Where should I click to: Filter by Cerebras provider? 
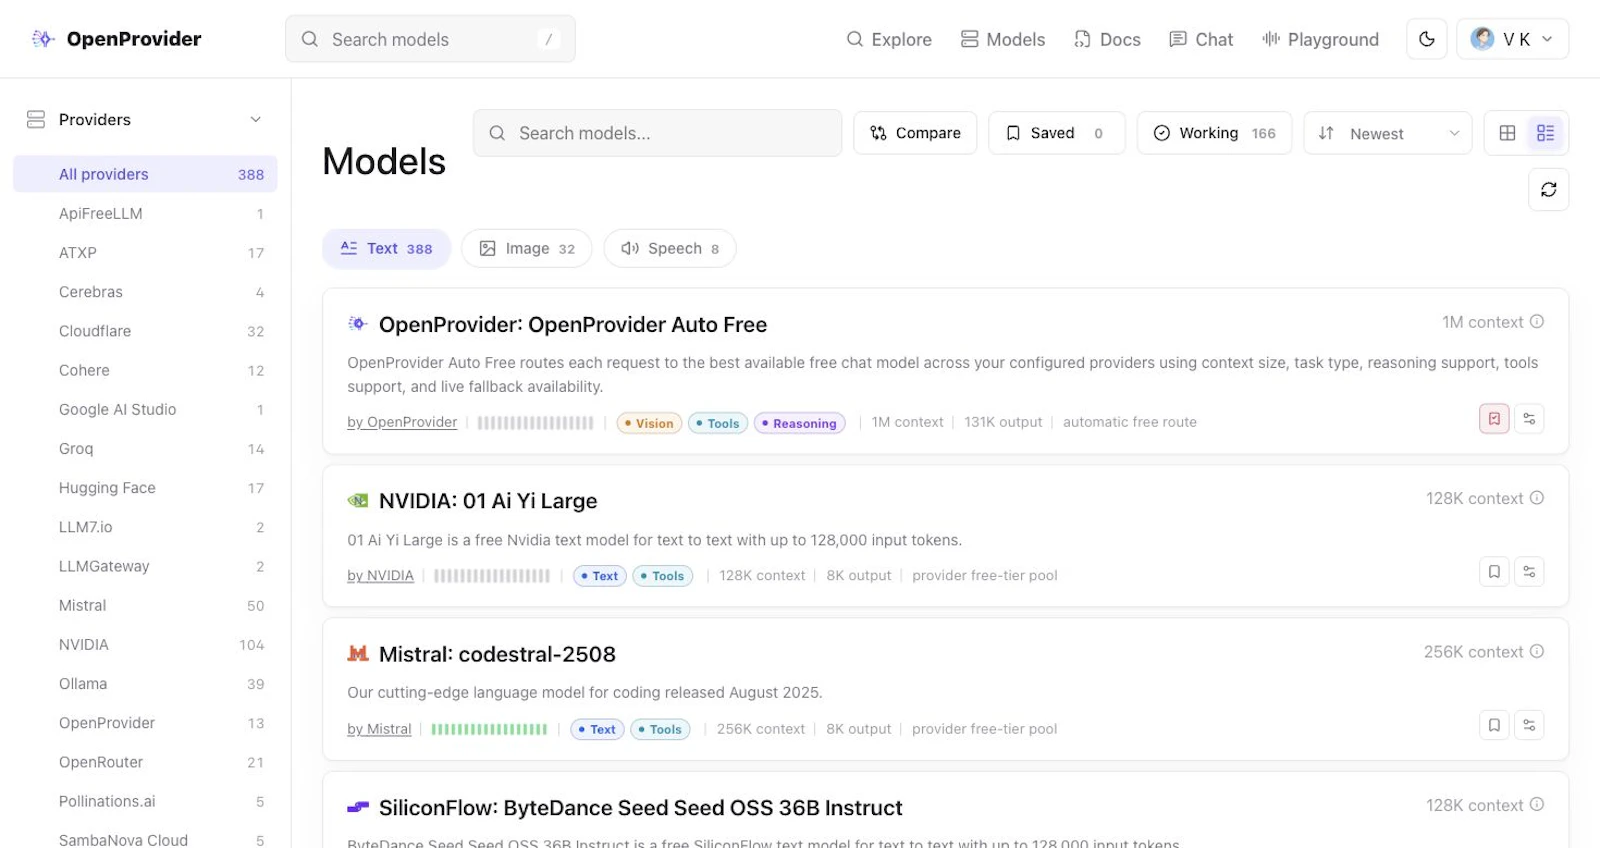click(145, 292)
